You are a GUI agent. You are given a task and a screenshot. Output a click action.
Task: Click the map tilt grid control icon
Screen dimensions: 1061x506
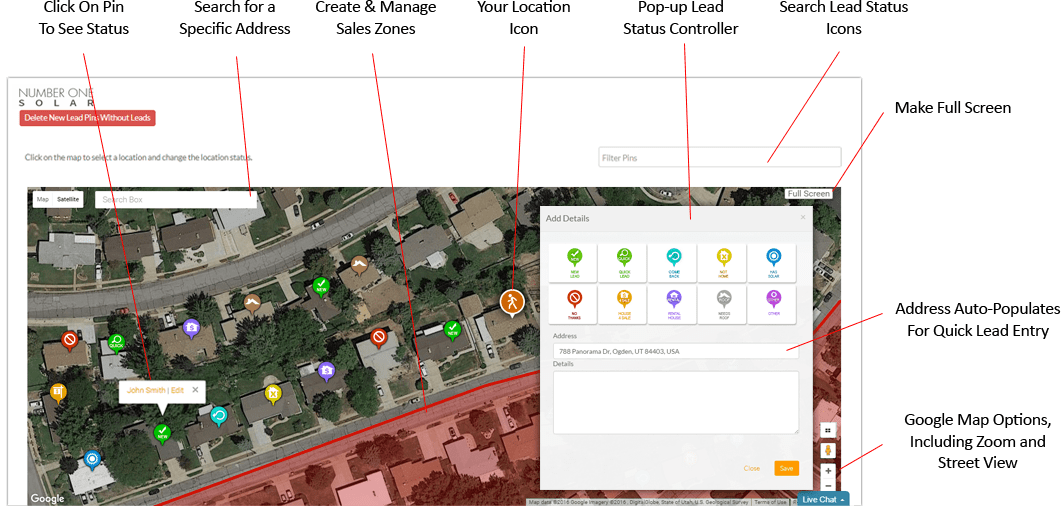[829, 430]
